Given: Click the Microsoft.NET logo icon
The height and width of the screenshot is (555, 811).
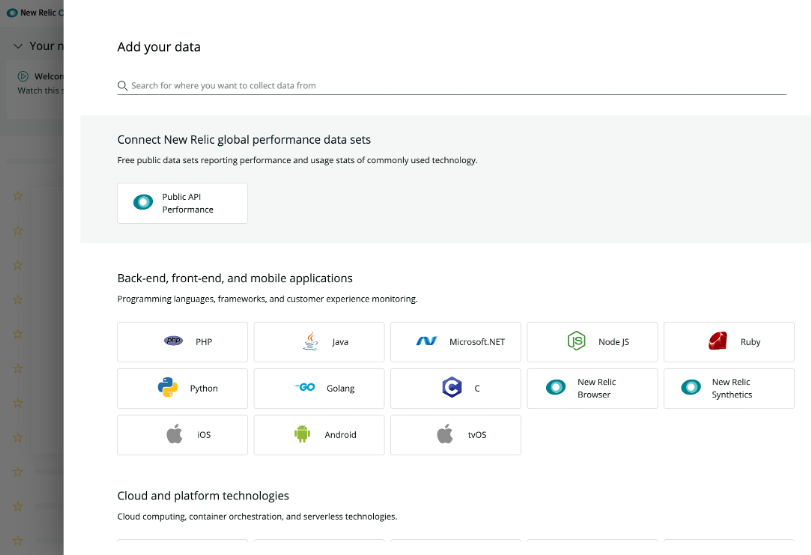Looking at the screenshot, I should click(x=427, y=341).
